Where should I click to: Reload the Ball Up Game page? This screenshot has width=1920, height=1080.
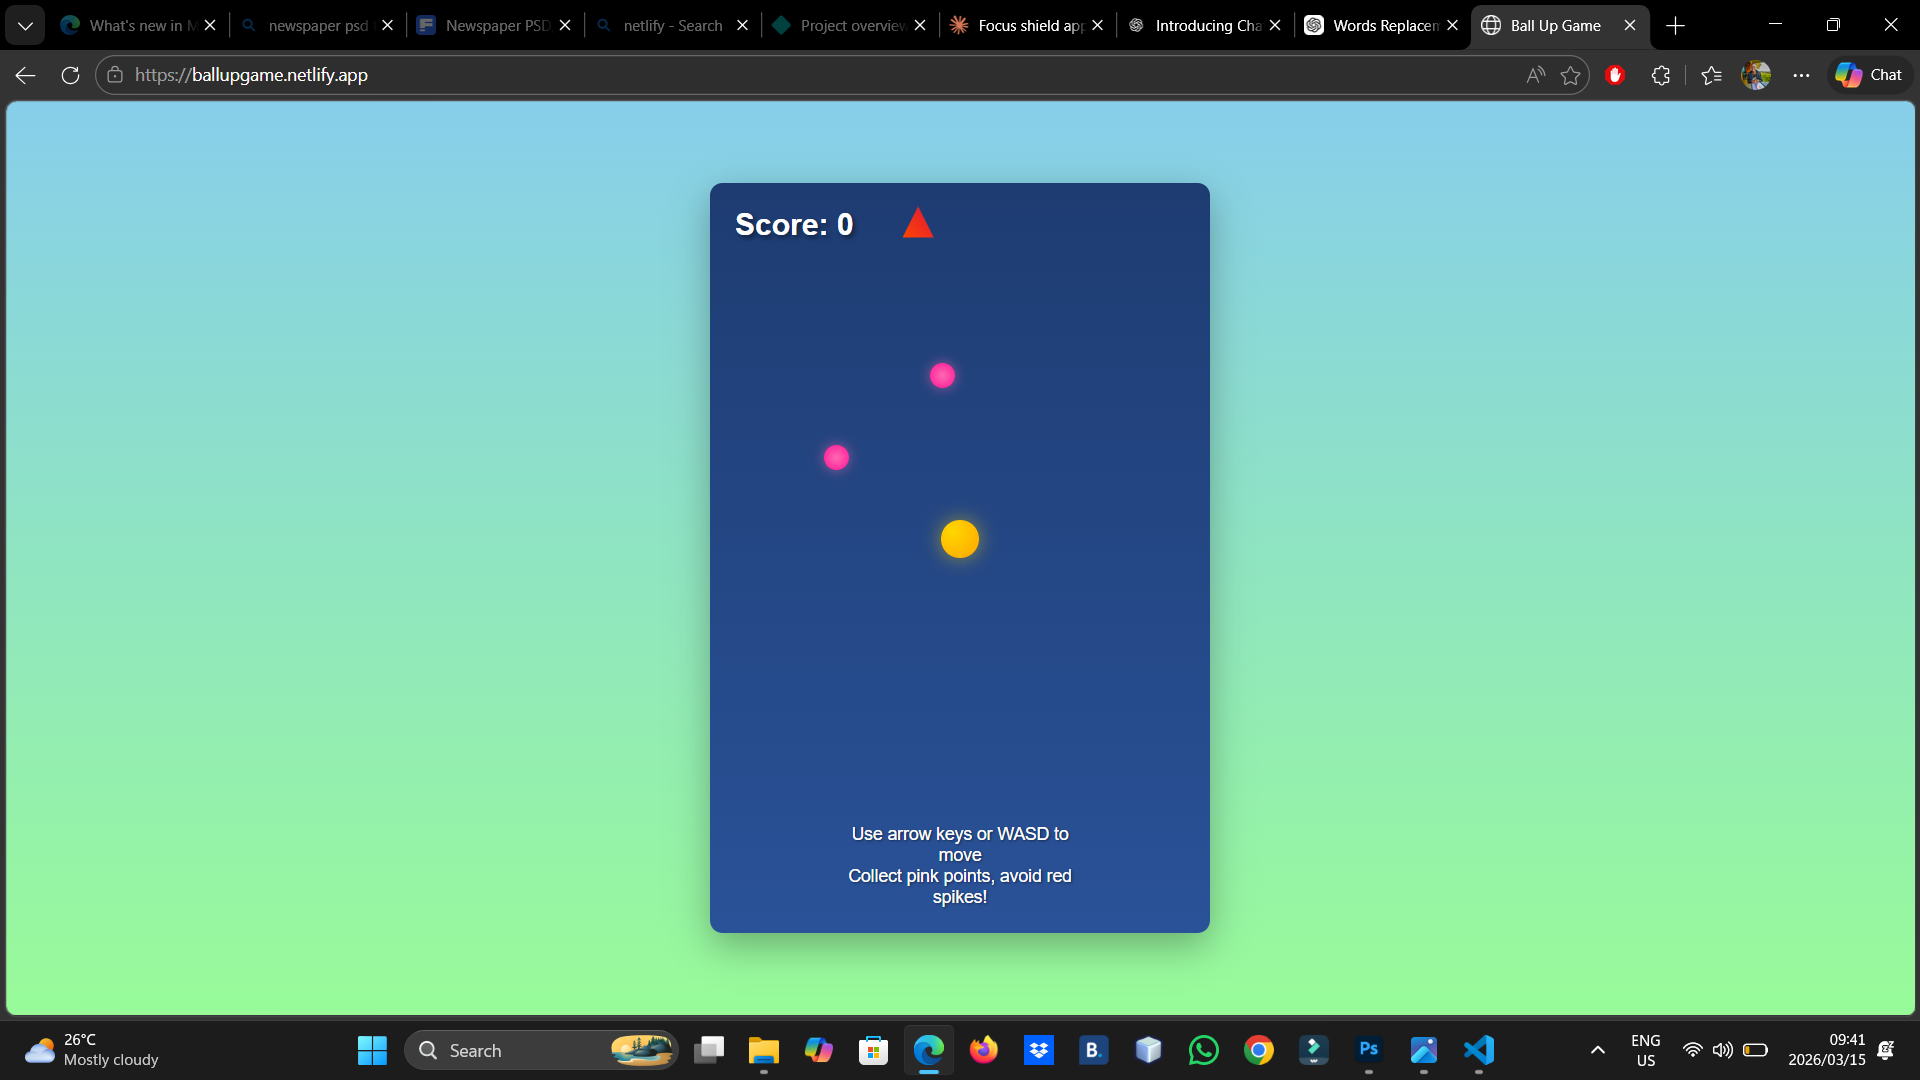coord(70,74)
